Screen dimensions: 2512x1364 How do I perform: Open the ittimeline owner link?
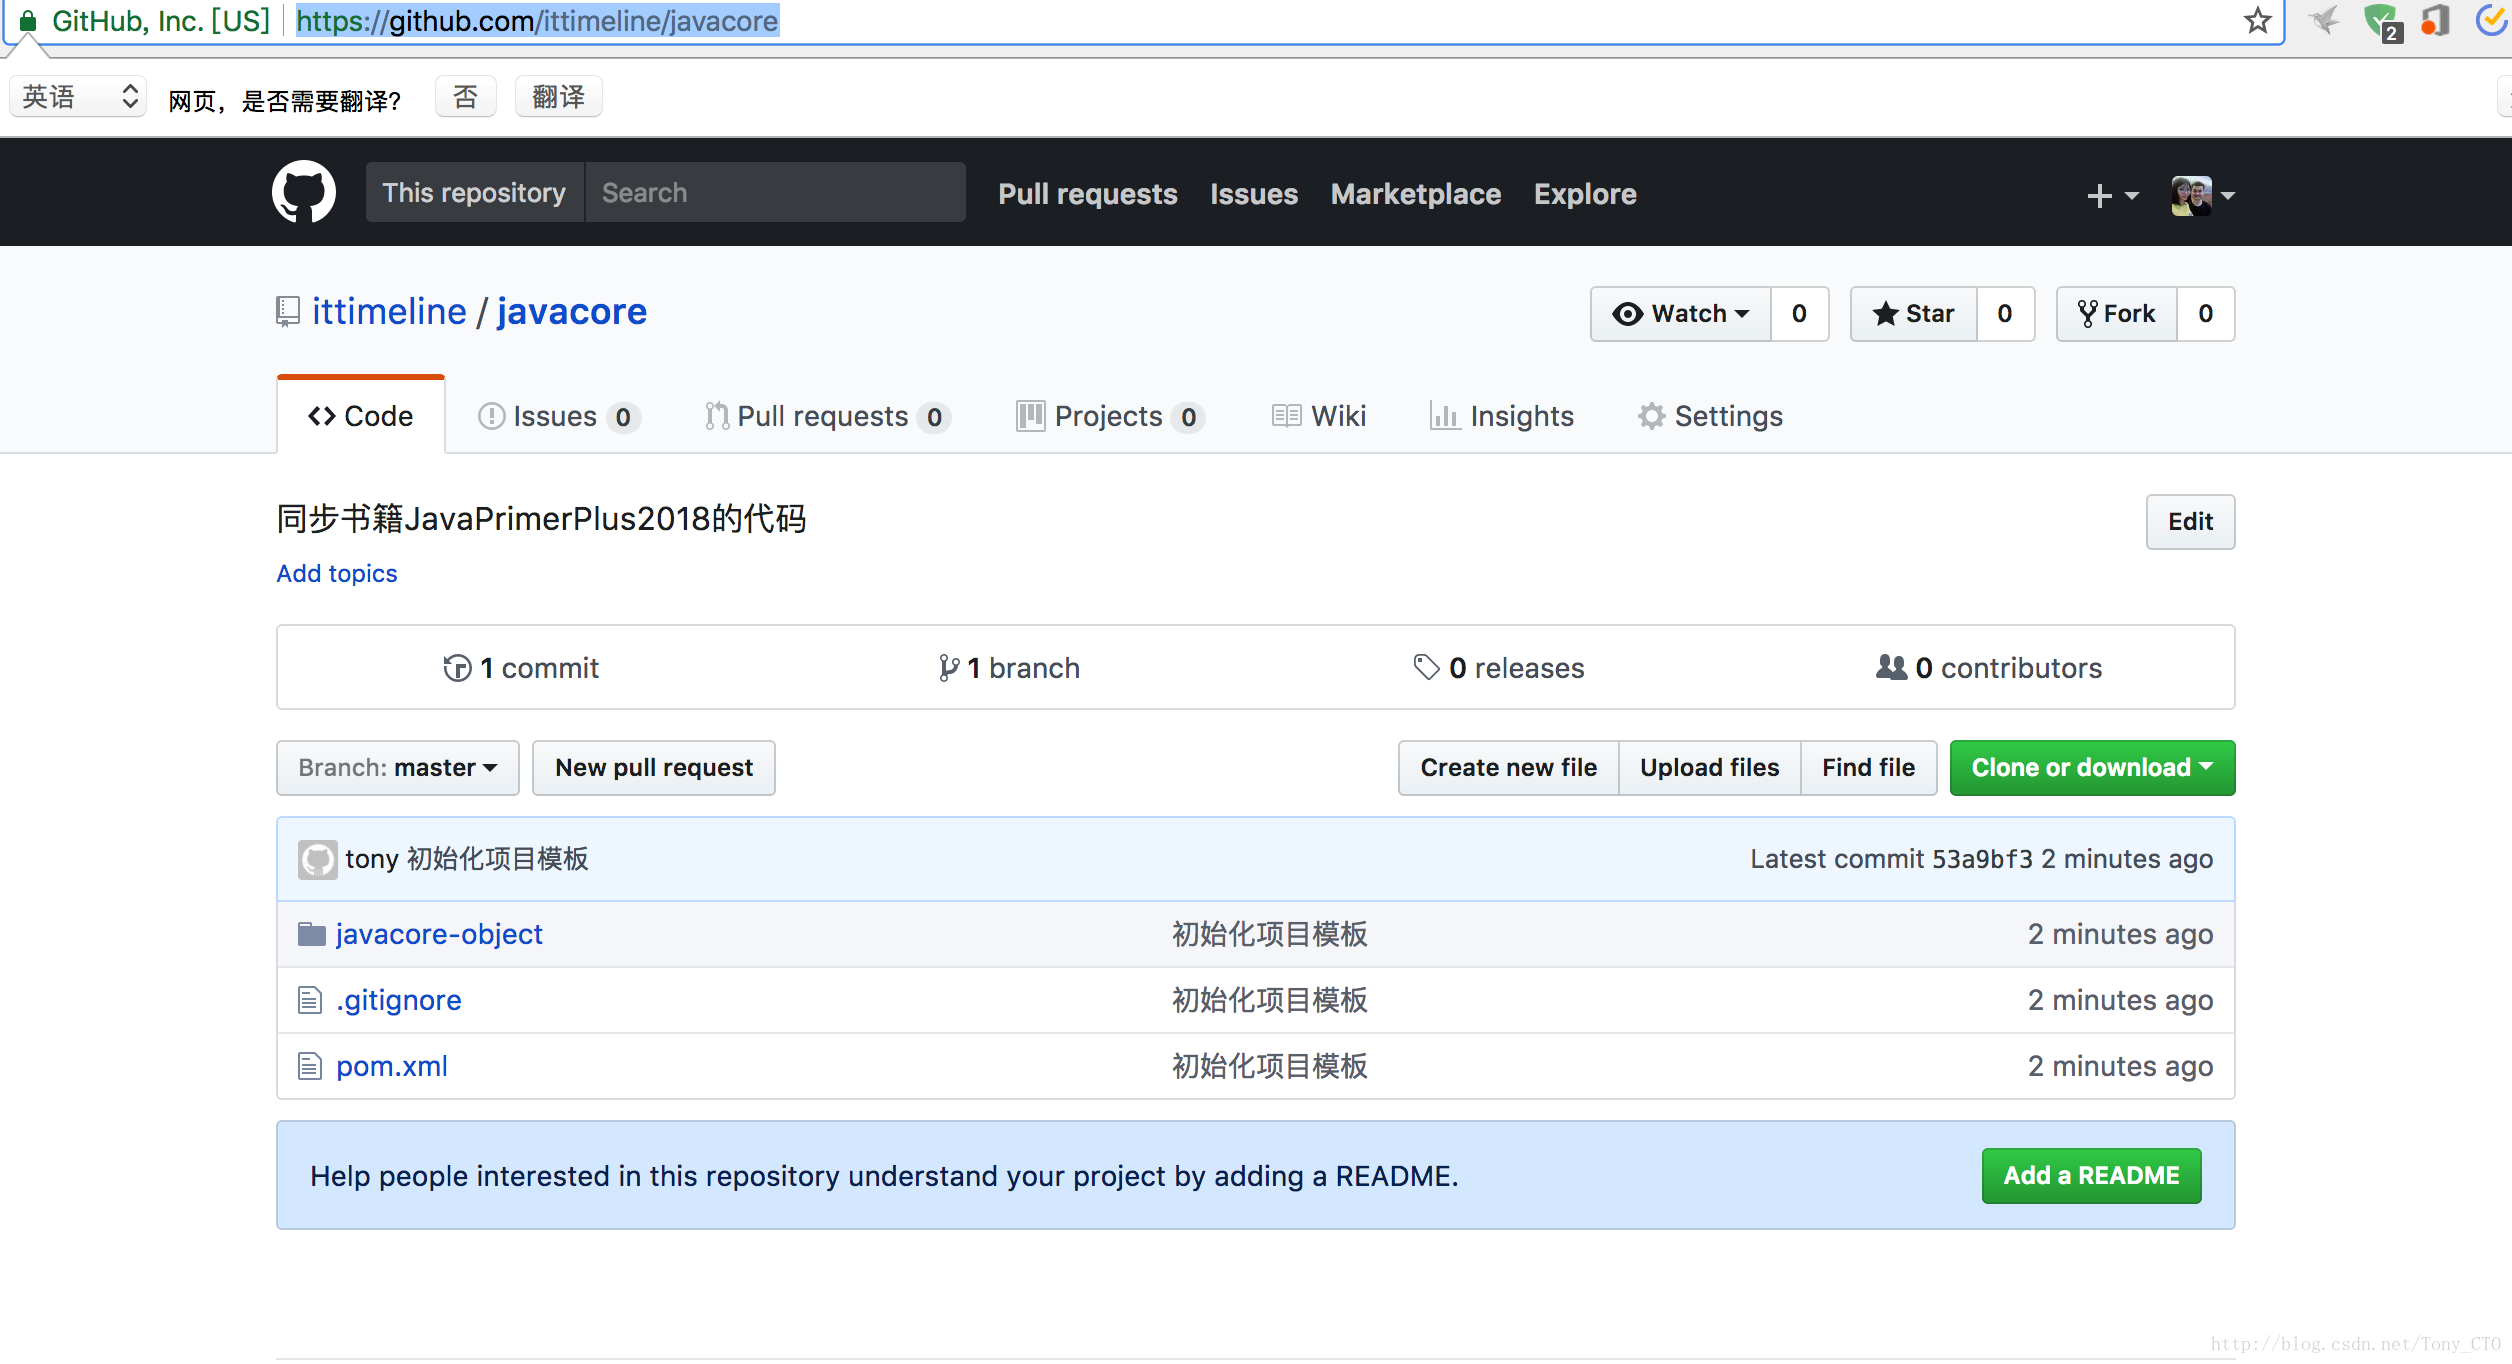point(389,312)
